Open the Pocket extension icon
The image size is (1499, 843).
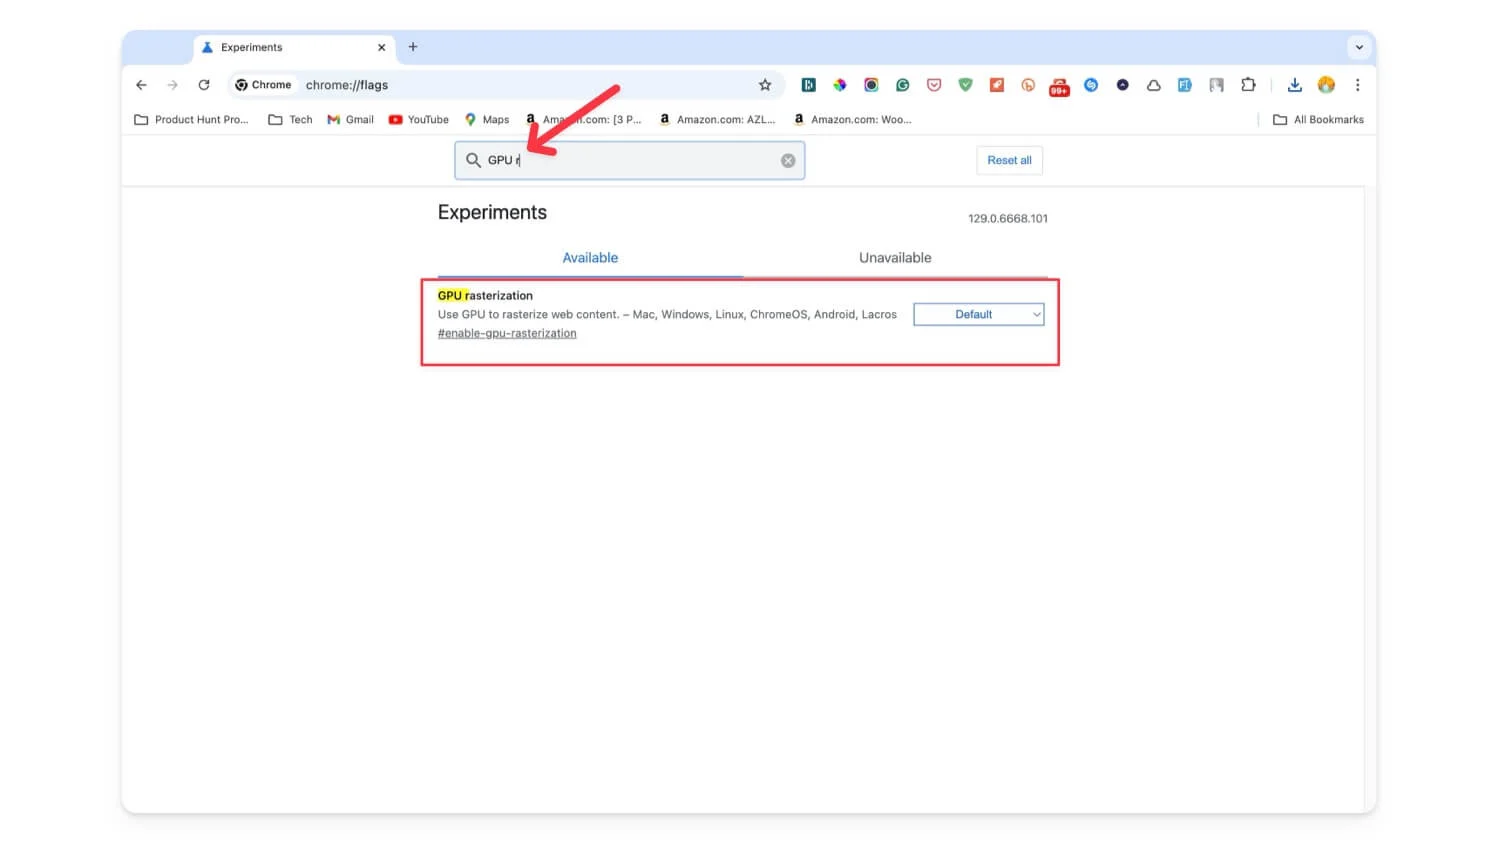(934, 85)
